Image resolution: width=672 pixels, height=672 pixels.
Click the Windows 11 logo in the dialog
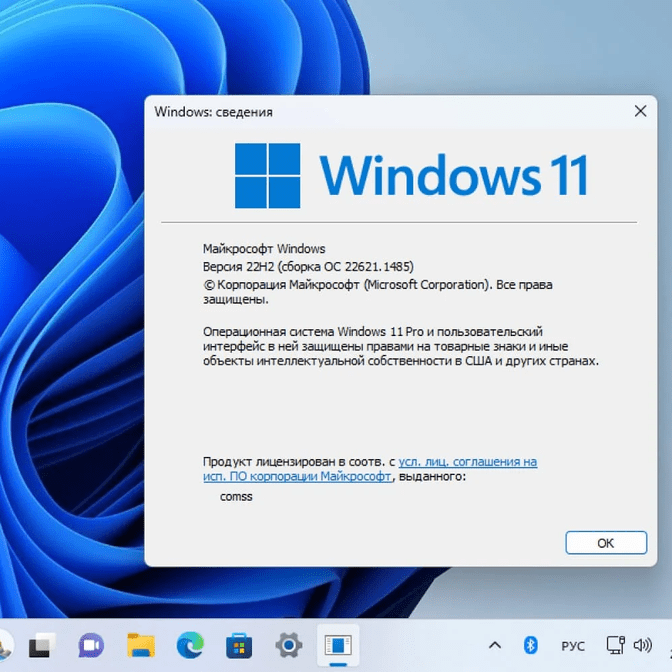[267, 176]
